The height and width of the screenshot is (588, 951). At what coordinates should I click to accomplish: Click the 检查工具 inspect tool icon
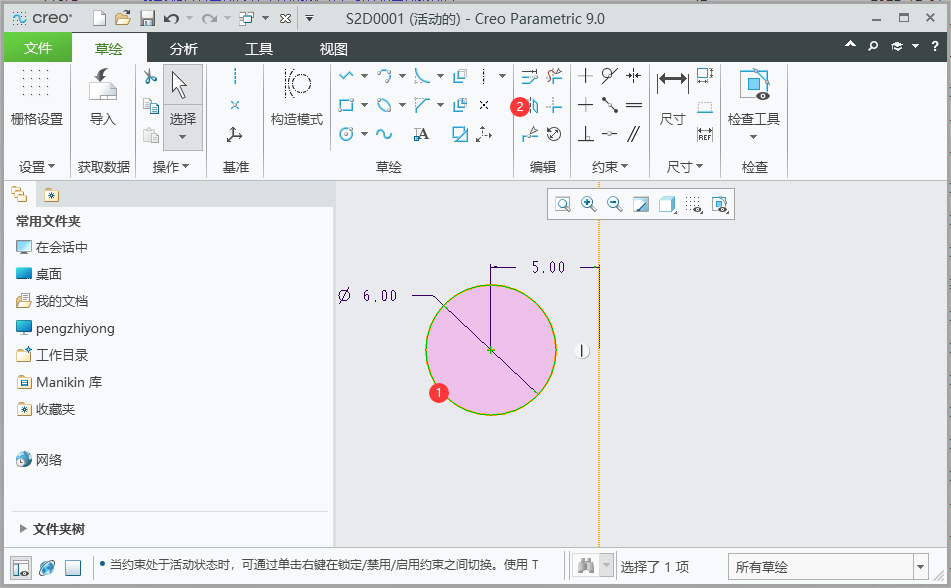(753, 84)
